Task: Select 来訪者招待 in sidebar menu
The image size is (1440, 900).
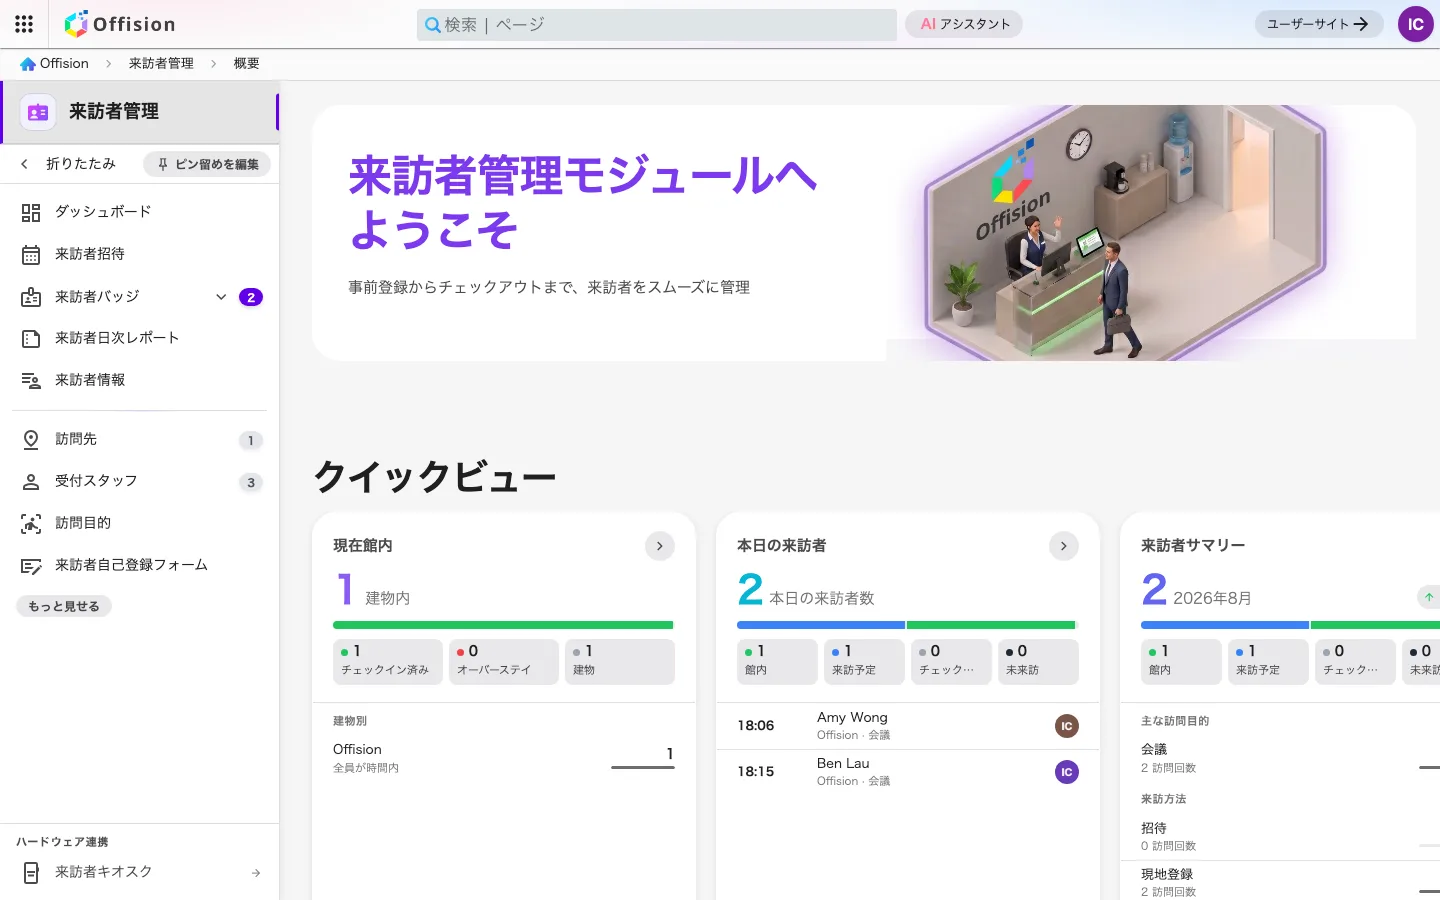Action: click(x=140, y=254)
